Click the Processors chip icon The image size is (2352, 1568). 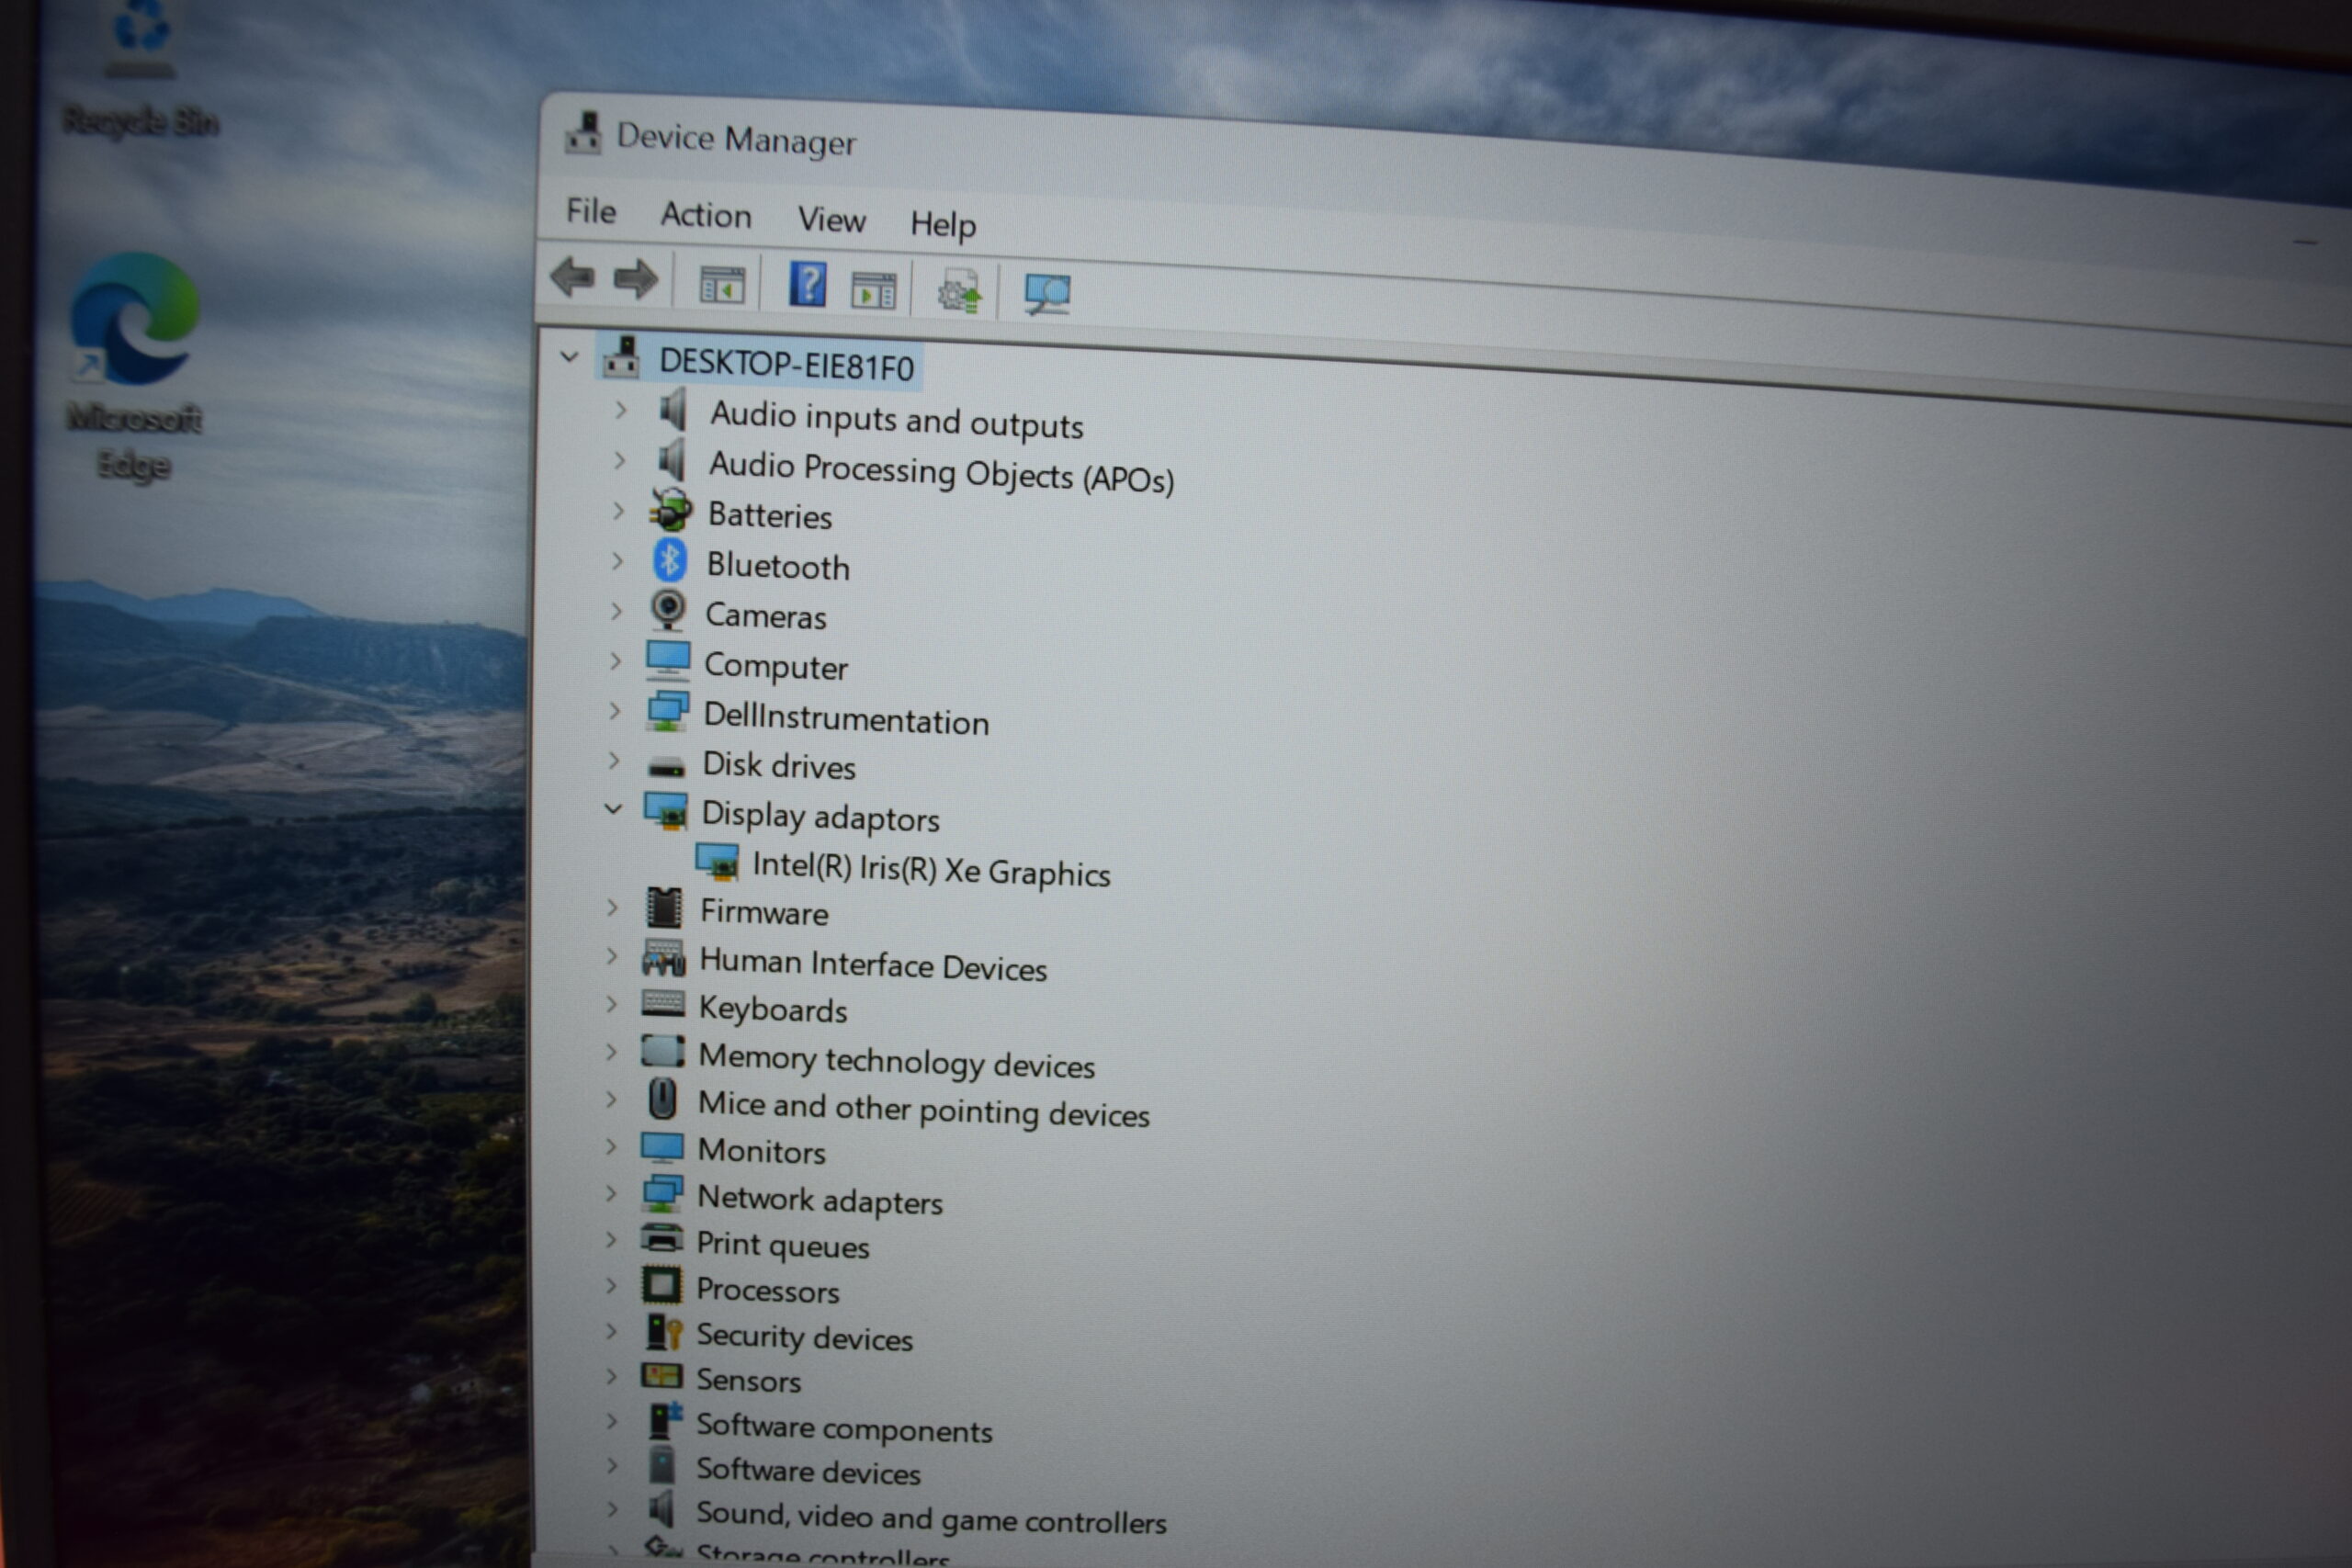point(661,1285)
